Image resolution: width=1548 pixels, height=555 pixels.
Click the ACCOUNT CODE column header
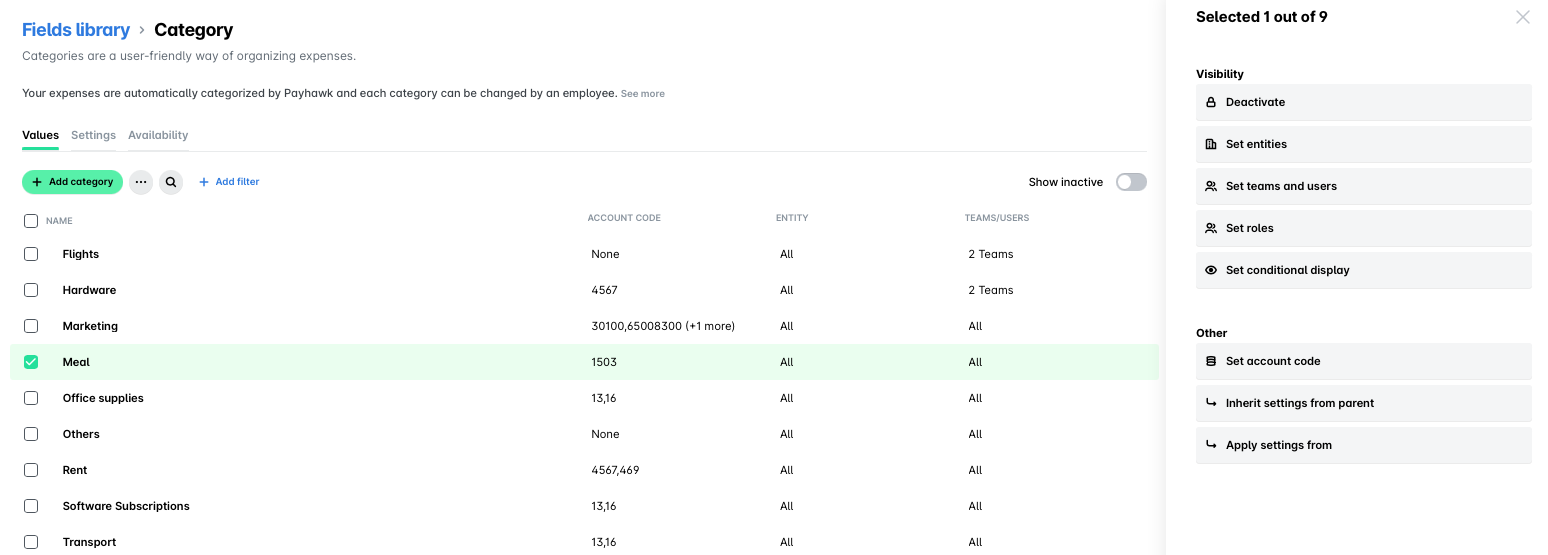tap(624, 218)
